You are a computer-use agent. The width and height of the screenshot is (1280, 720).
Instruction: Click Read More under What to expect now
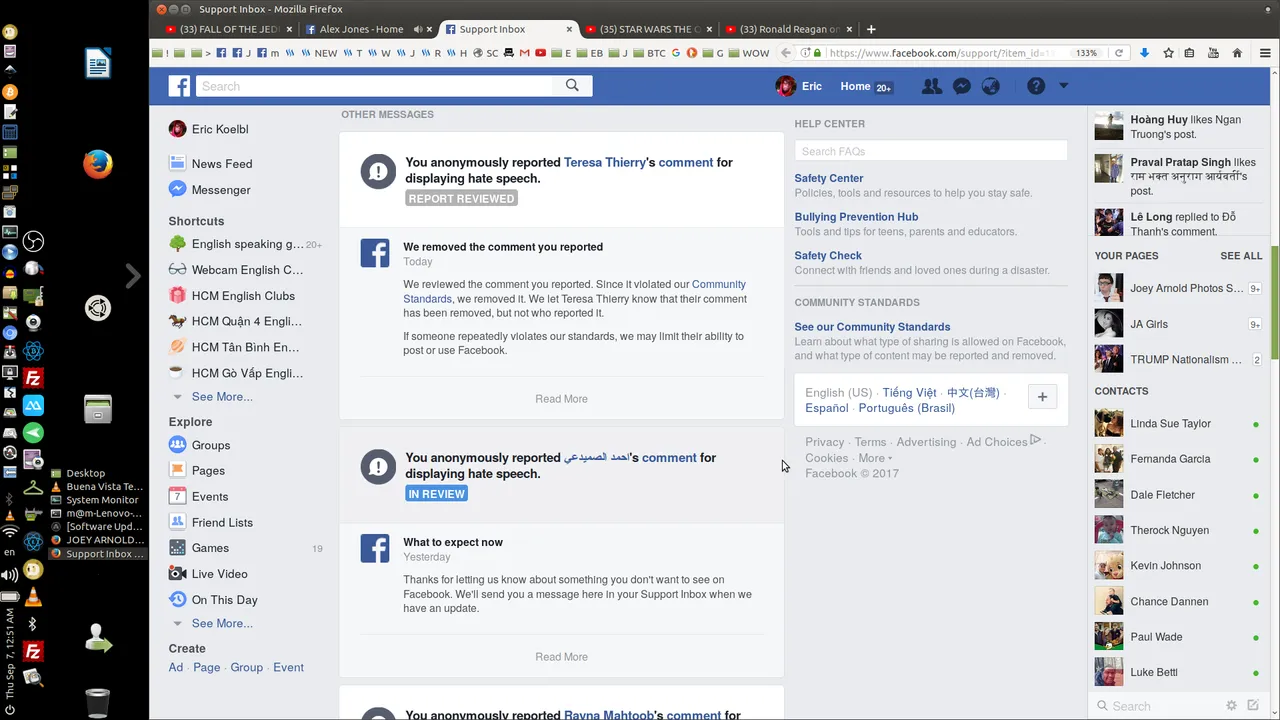pyautogui.click(x=561, y=657)
